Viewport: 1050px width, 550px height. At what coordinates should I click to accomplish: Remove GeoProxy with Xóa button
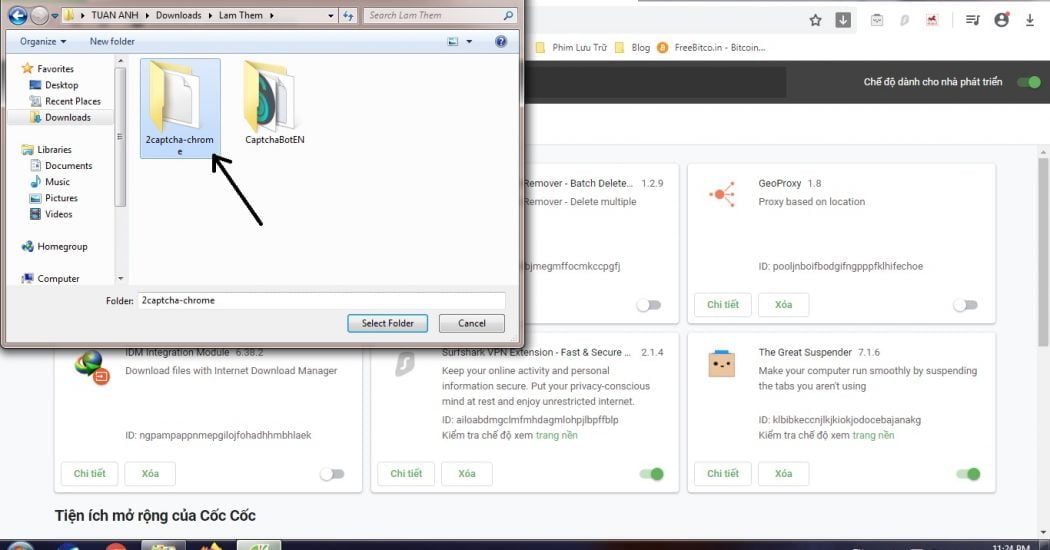[783, 304]
